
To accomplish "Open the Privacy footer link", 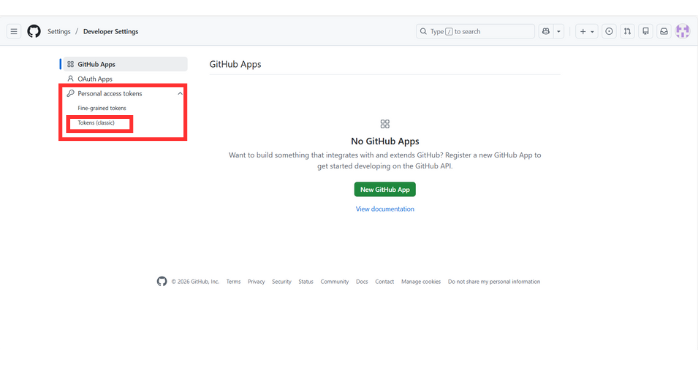I will click(x=256, y=282).
